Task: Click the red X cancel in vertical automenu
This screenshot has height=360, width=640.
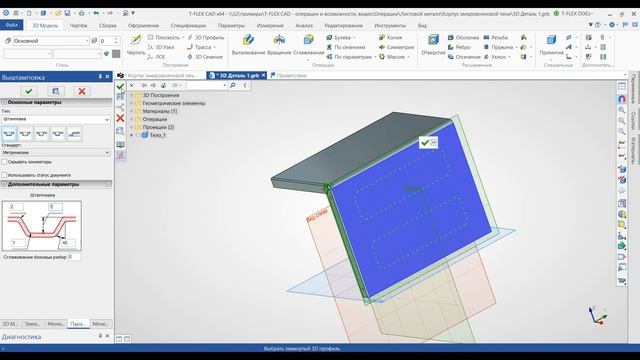Action: 120,118
